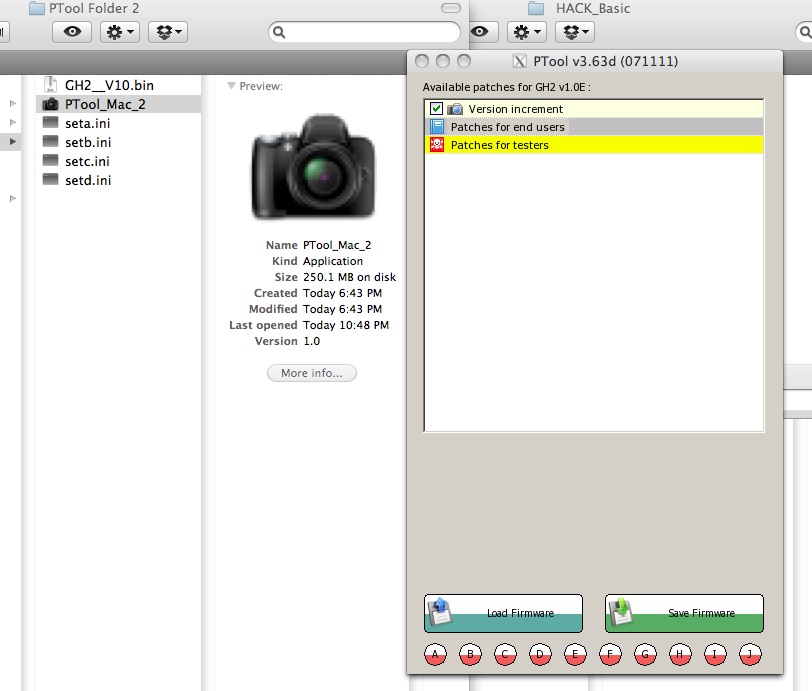
Task: Click the Load Firmware button
Action: (503, 613)
